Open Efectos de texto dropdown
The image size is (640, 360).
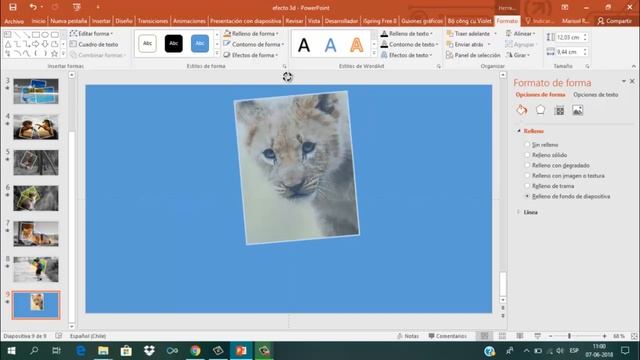(x=407, y=55)
